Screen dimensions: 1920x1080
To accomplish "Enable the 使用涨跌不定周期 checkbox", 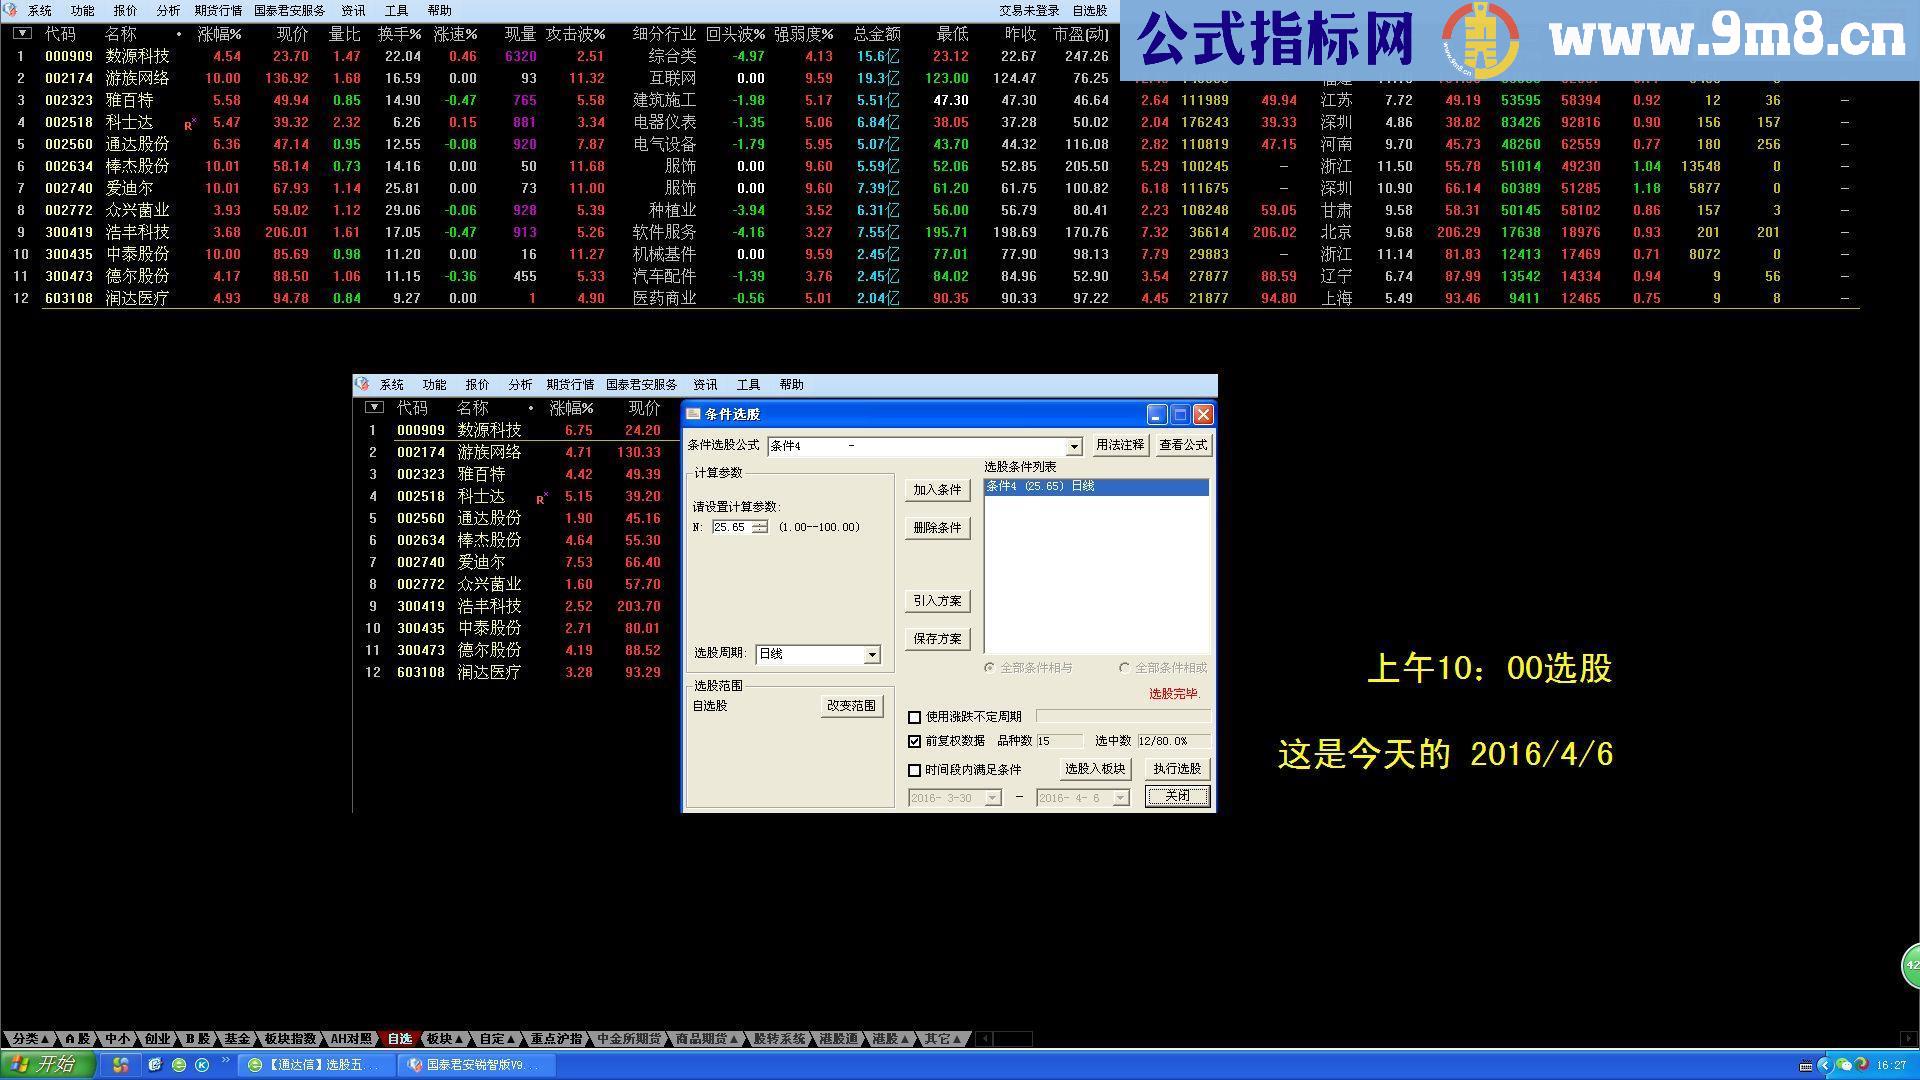I will pyautogui.click(x=915, y=717).
